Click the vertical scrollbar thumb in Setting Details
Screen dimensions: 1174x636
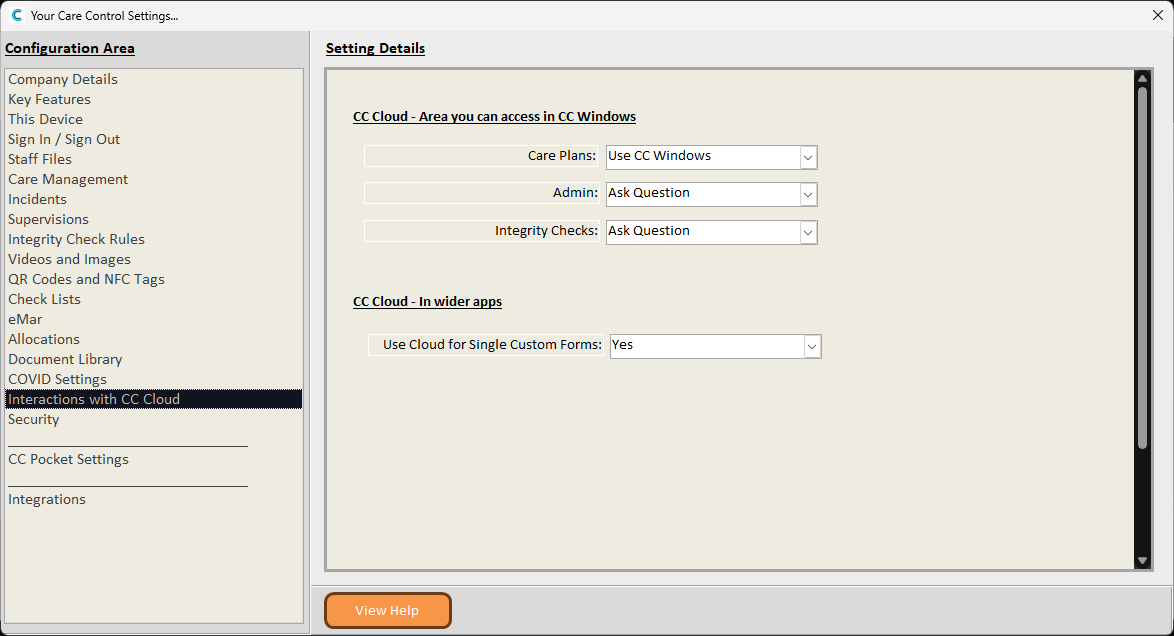pos(1143,268)
